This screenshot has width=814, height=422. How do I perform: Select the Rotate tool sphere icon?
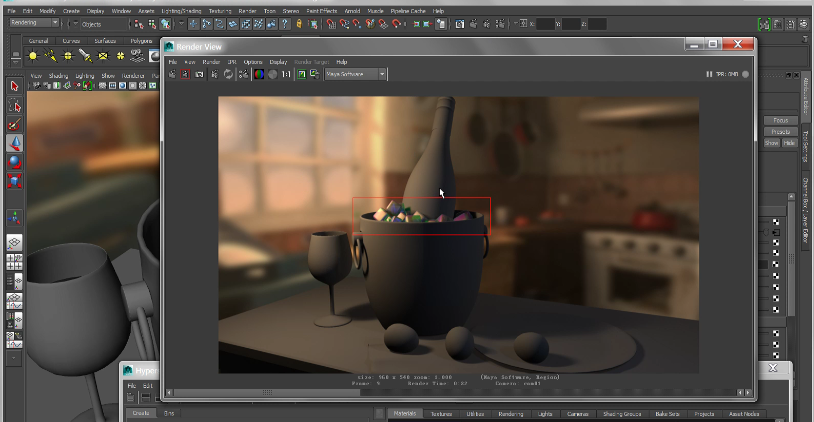[15, 162]
